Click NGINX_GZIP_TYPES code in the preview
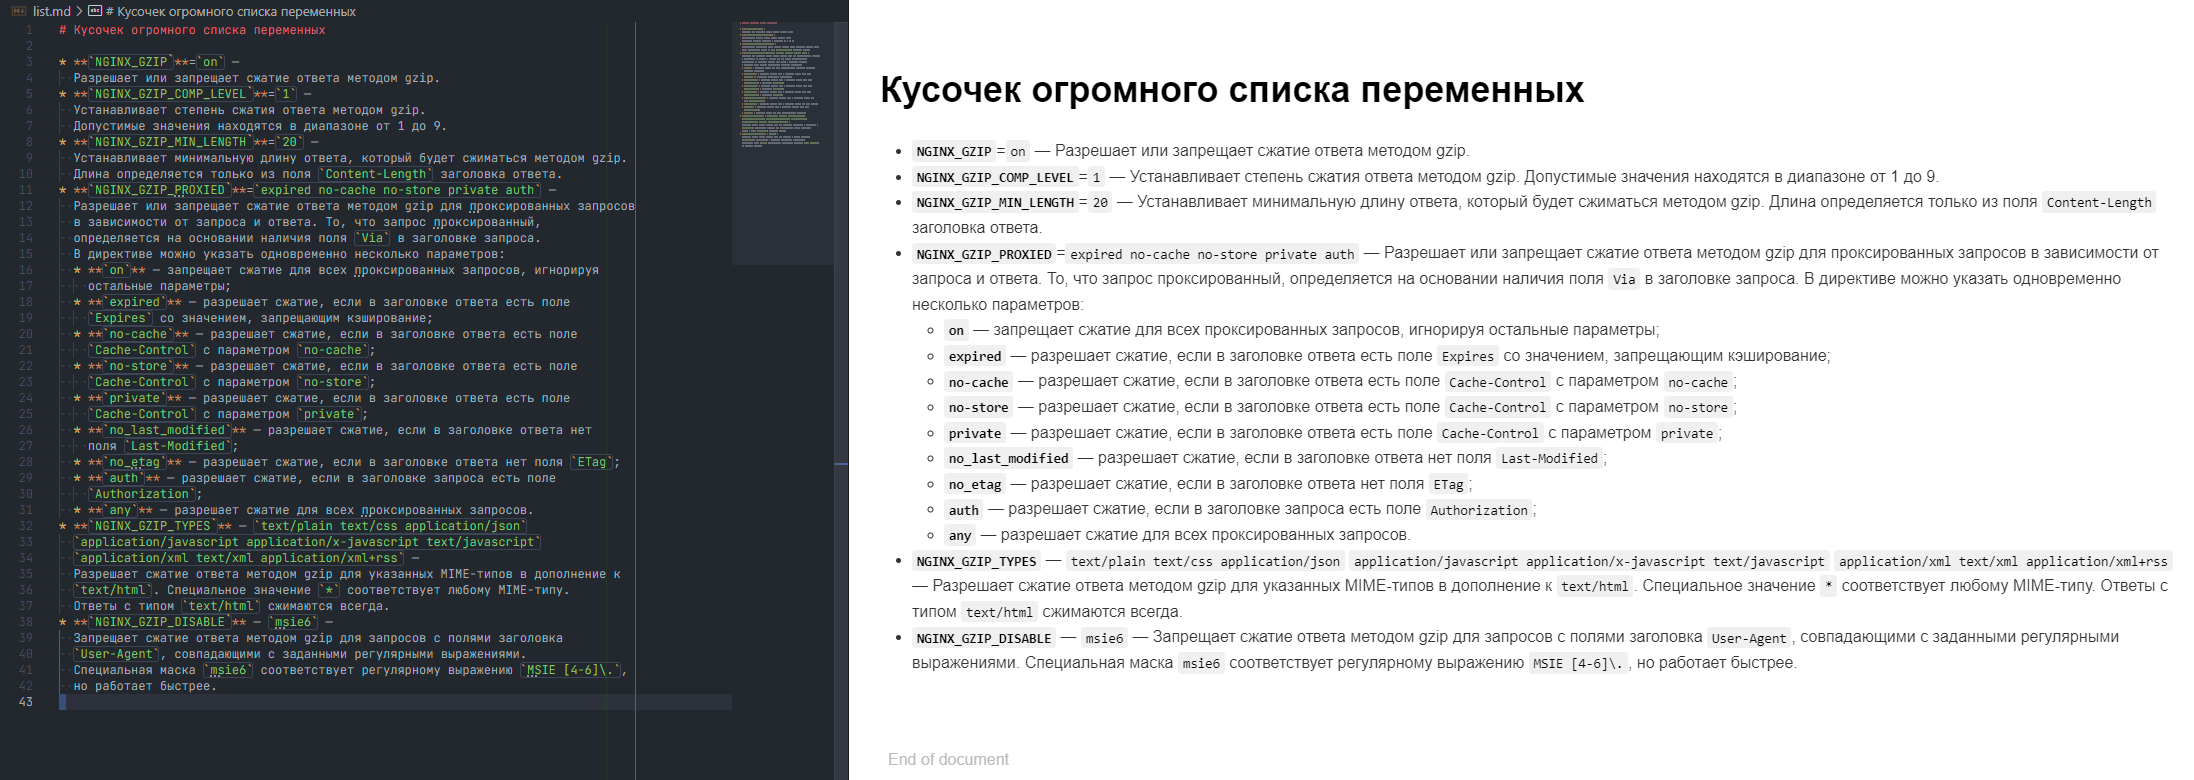 (x=976, y=562)
